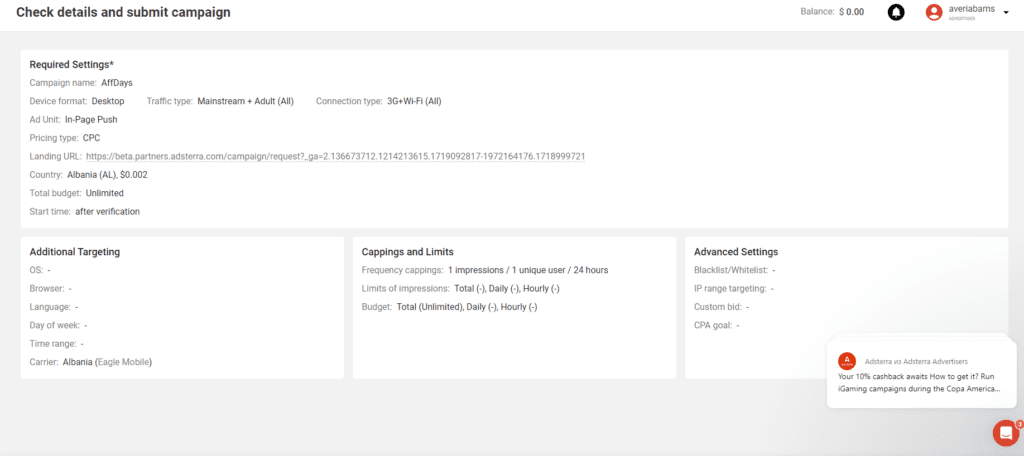Click the Day of week label
The image size is (1024, 456).
tap(55, 325)
